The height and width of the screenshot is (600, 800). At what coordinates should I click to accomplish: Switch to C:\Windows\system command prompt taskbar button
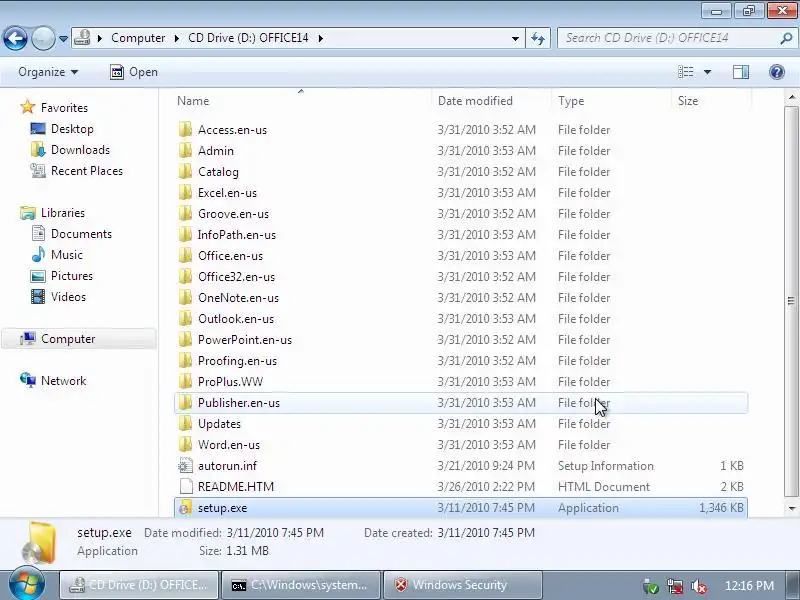[x=301, y=585]
